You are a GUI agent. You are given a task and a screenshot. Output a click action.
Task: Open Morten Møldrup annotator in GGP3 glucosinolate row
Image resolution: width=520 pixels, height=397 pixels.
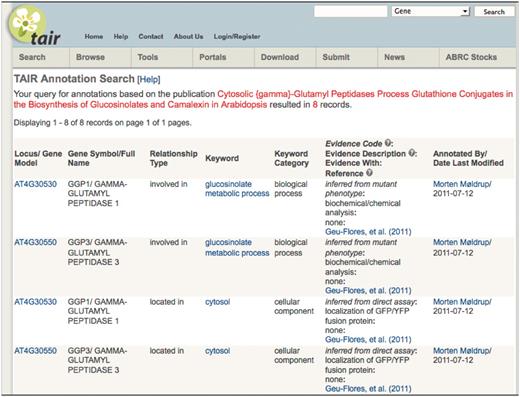click(x=462, y=242)
